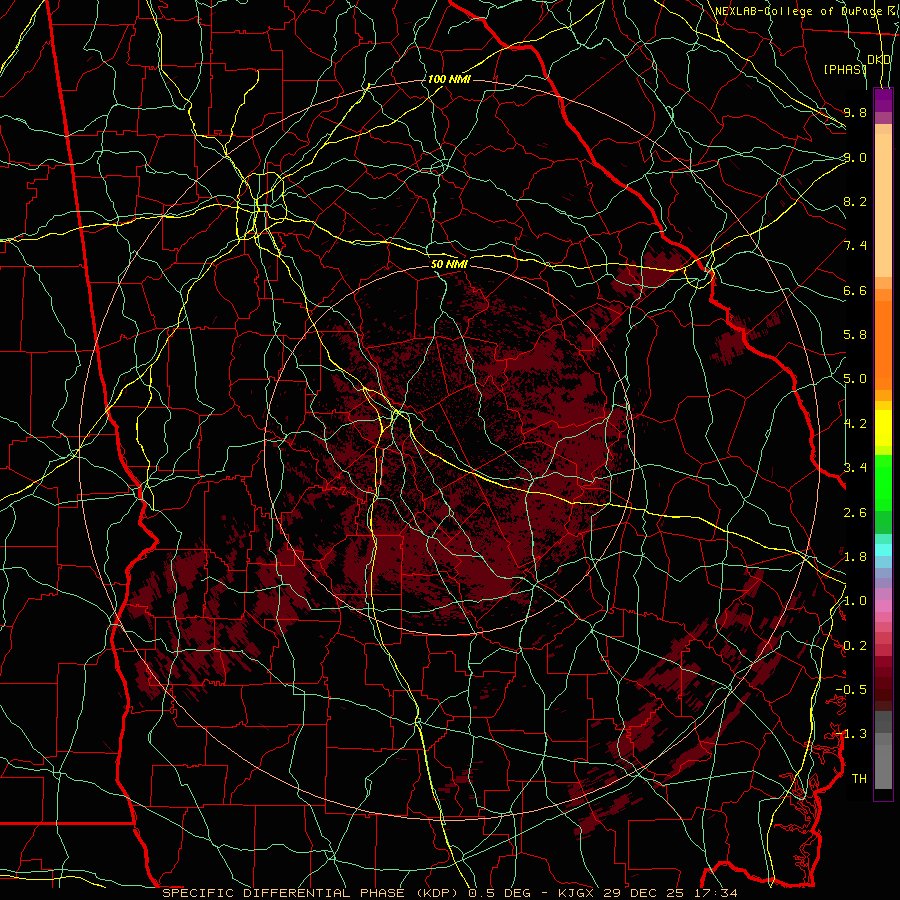Click the '17:34' timestamp in the caption
The height and width of the screenshot is (900, 900).
pyautogui.click(x=718, y=893)
